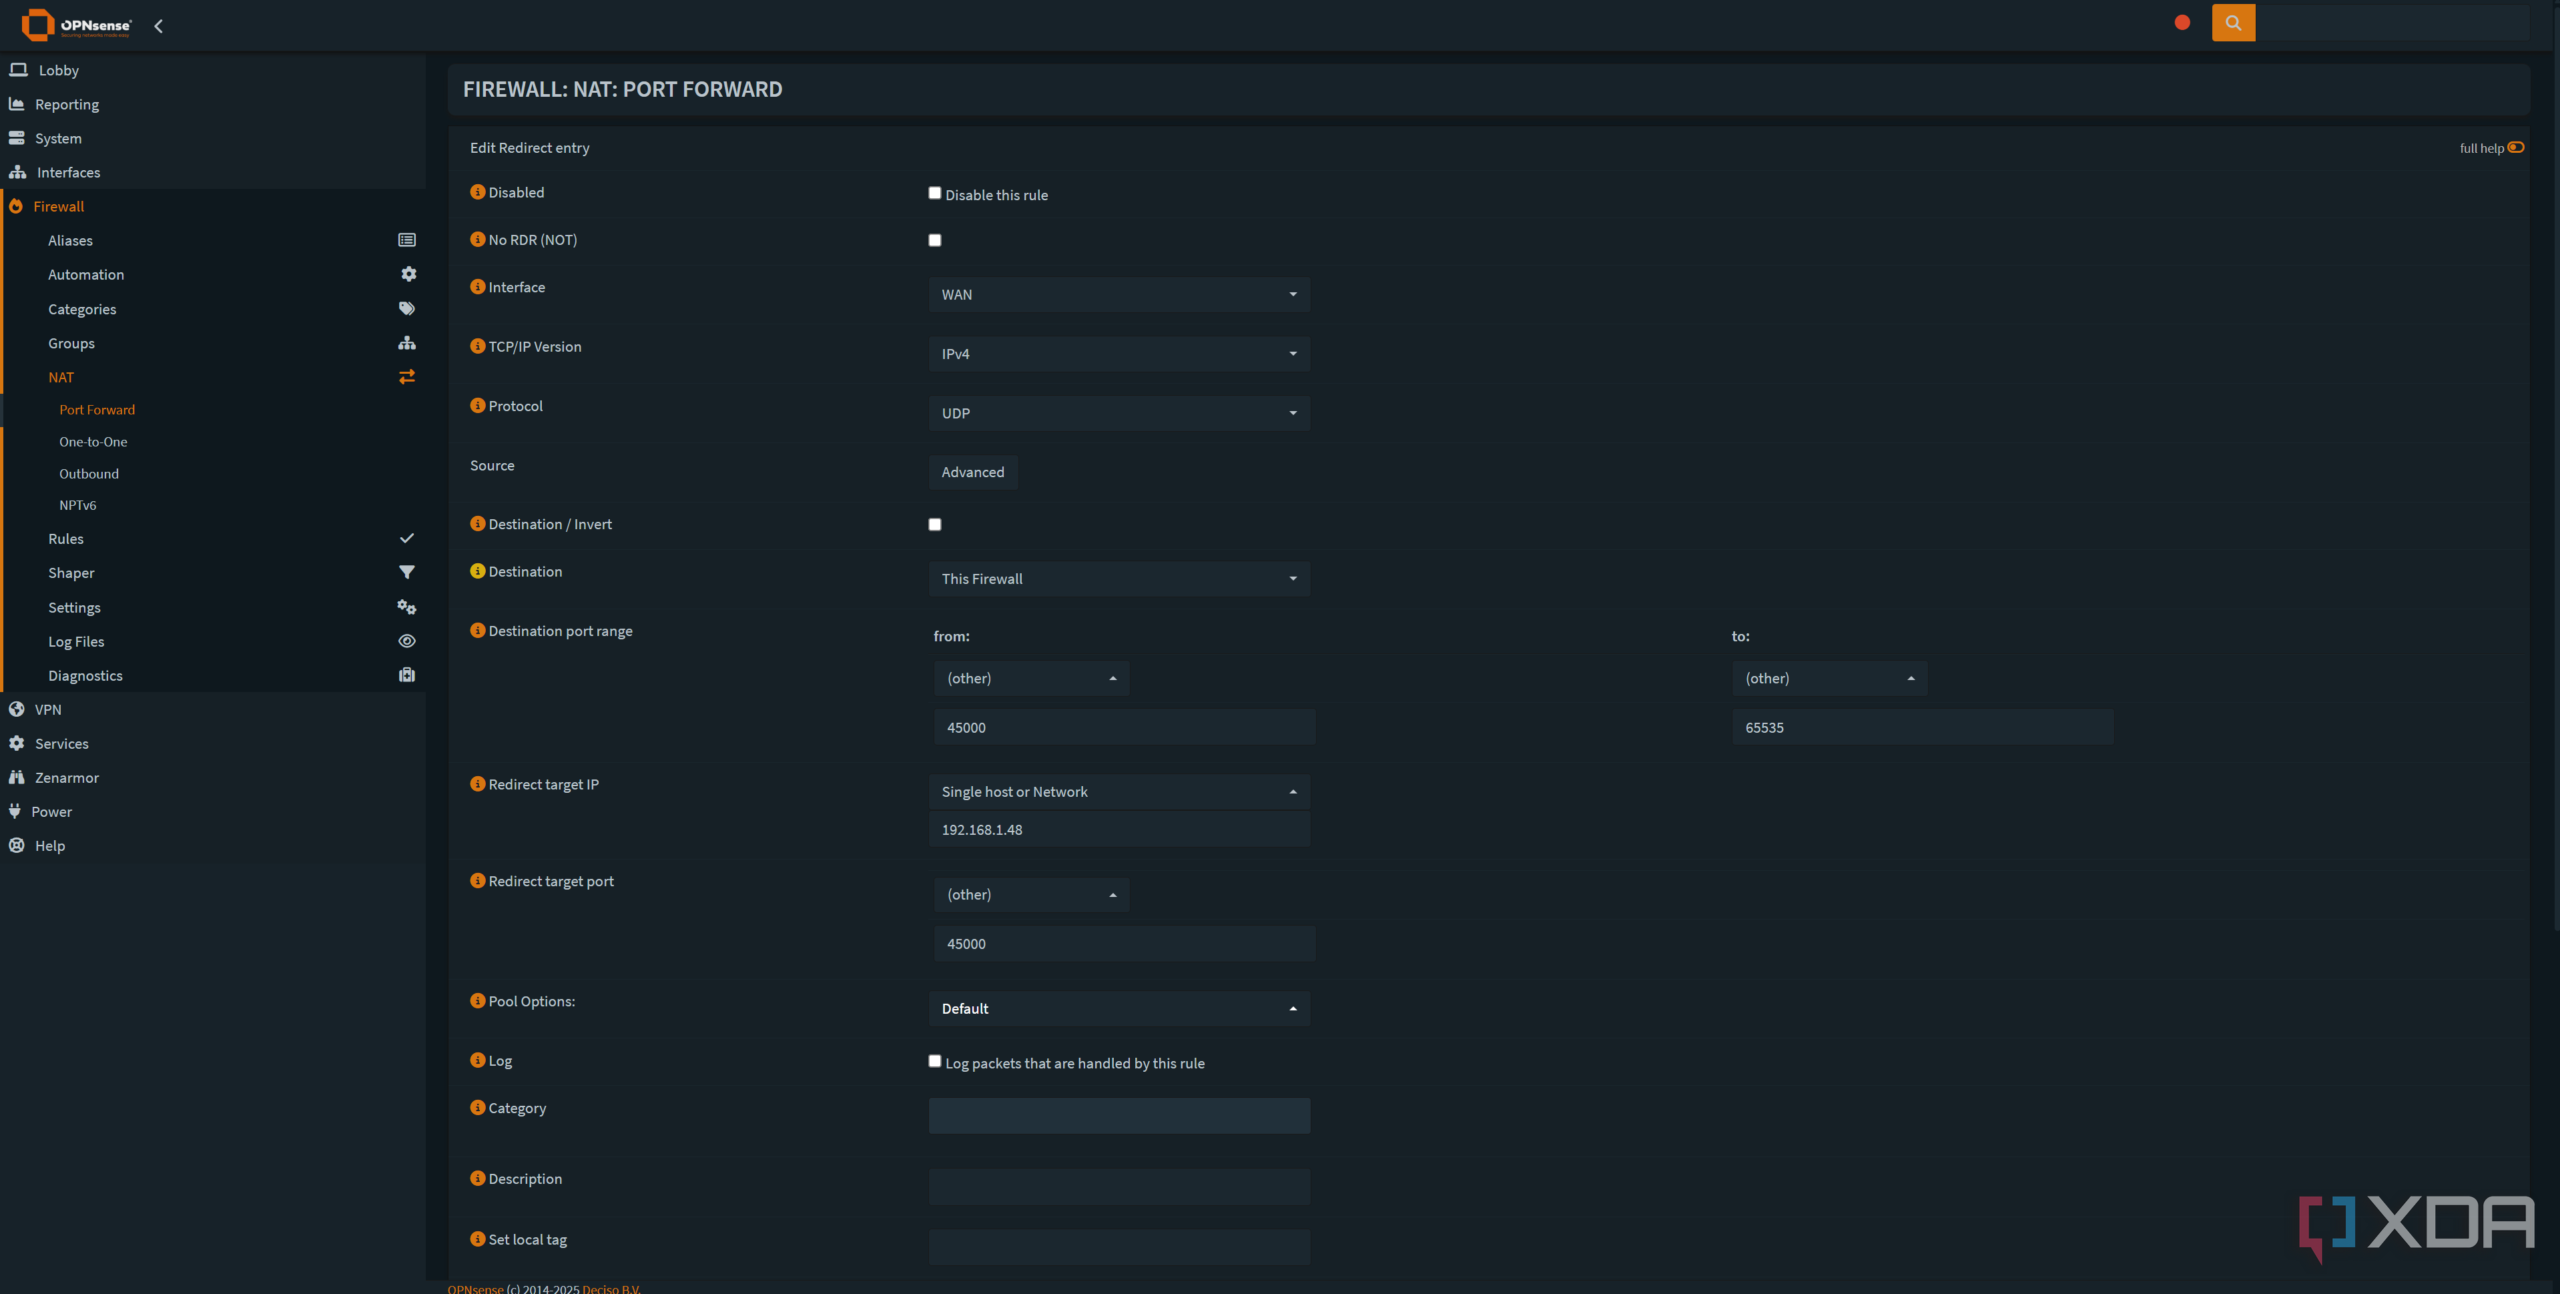Image resolution: width=2560 pixels, height=1294 pixels.
Task: Click the Log Files eye icon
Action: [x=407, y=641]
